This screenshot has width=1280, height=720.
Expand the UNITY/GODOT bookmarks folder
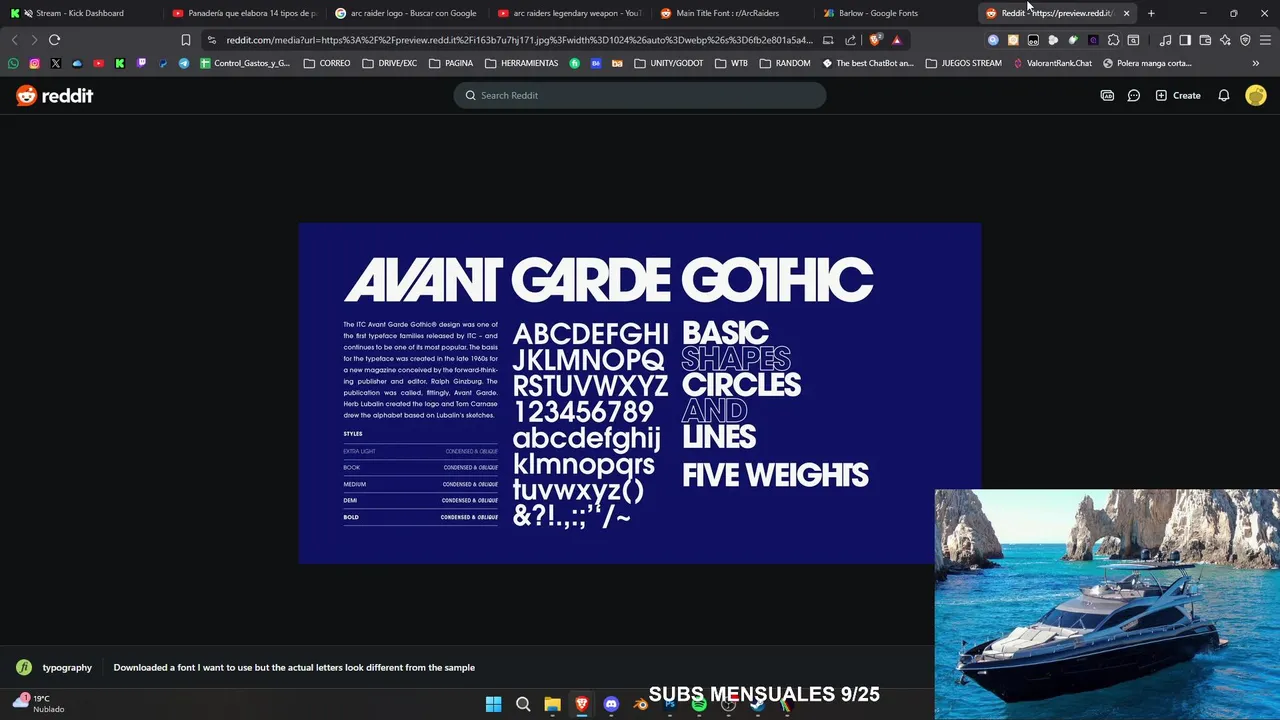click(671, 63)
